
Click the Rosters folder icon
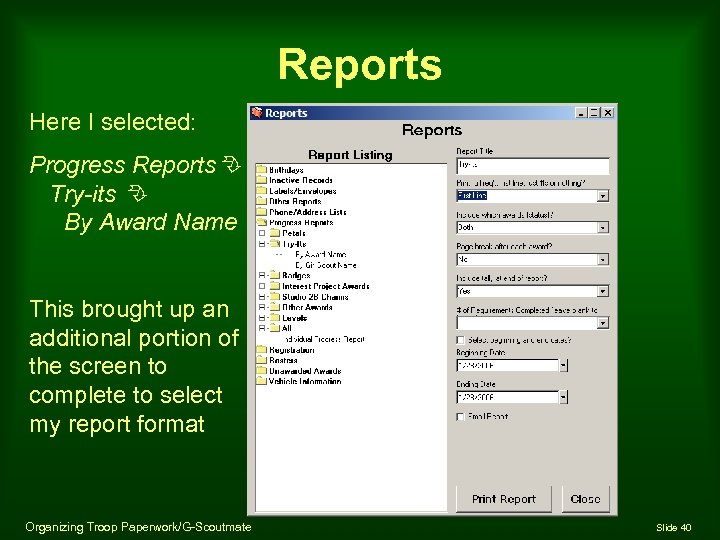pos(261,360)
